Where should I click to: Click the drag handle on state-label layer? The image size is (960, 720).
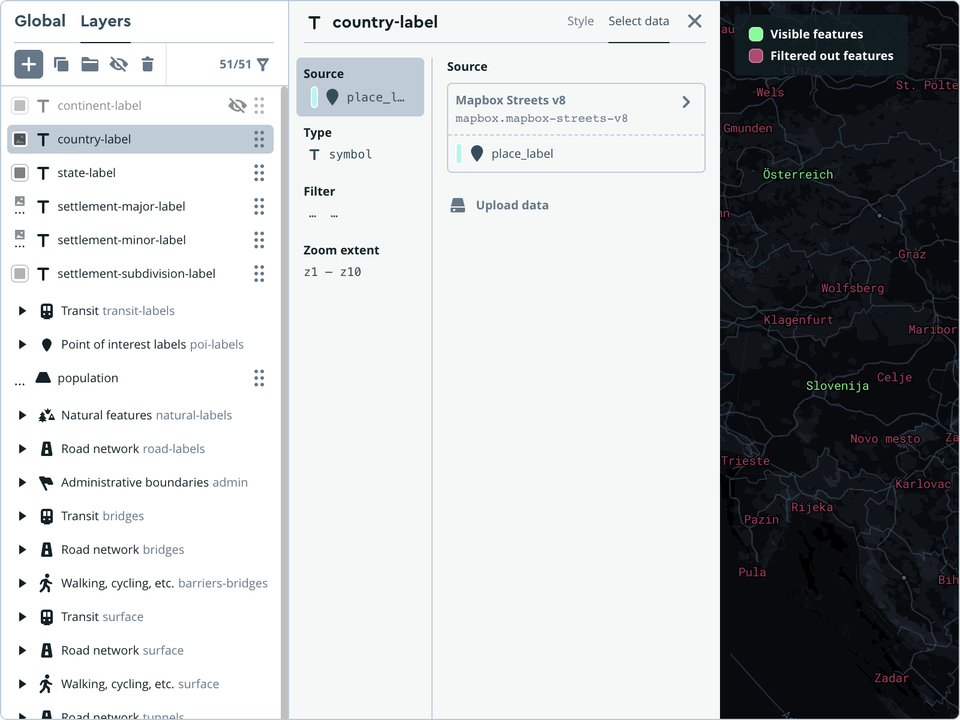(259, 173)
